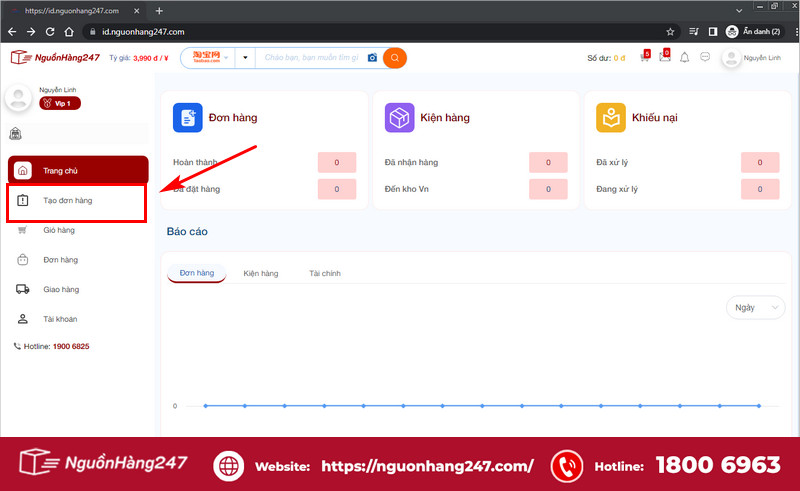This screenshot has width=800, height=491.
Task: Switch to the Kiện hàng report tab
Action: click(x=261, y=274)
